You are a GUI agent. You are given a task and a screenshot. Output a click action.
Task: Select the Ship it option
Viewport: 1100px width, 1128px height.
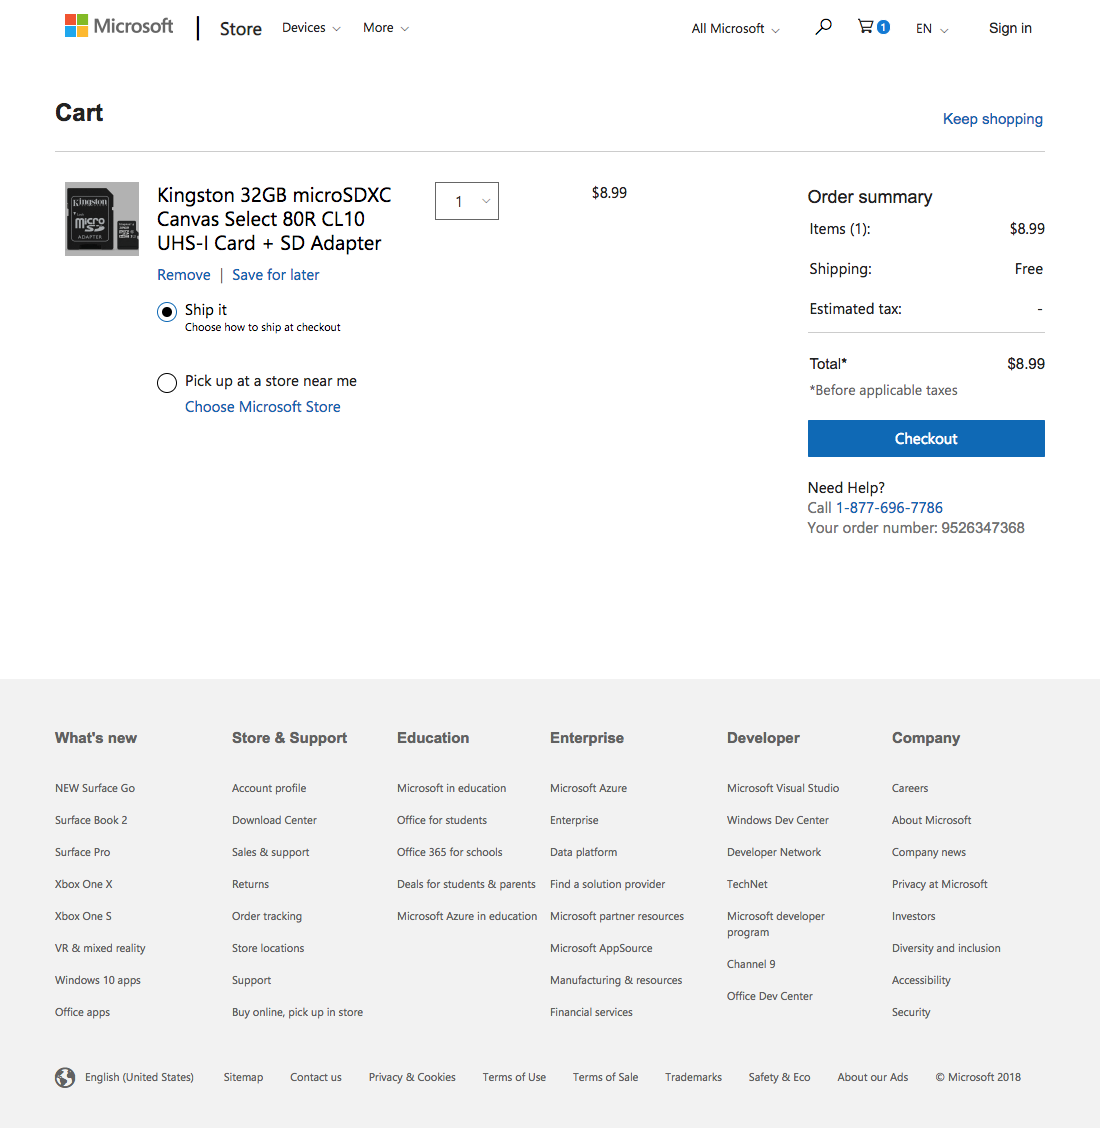[167, 312]
